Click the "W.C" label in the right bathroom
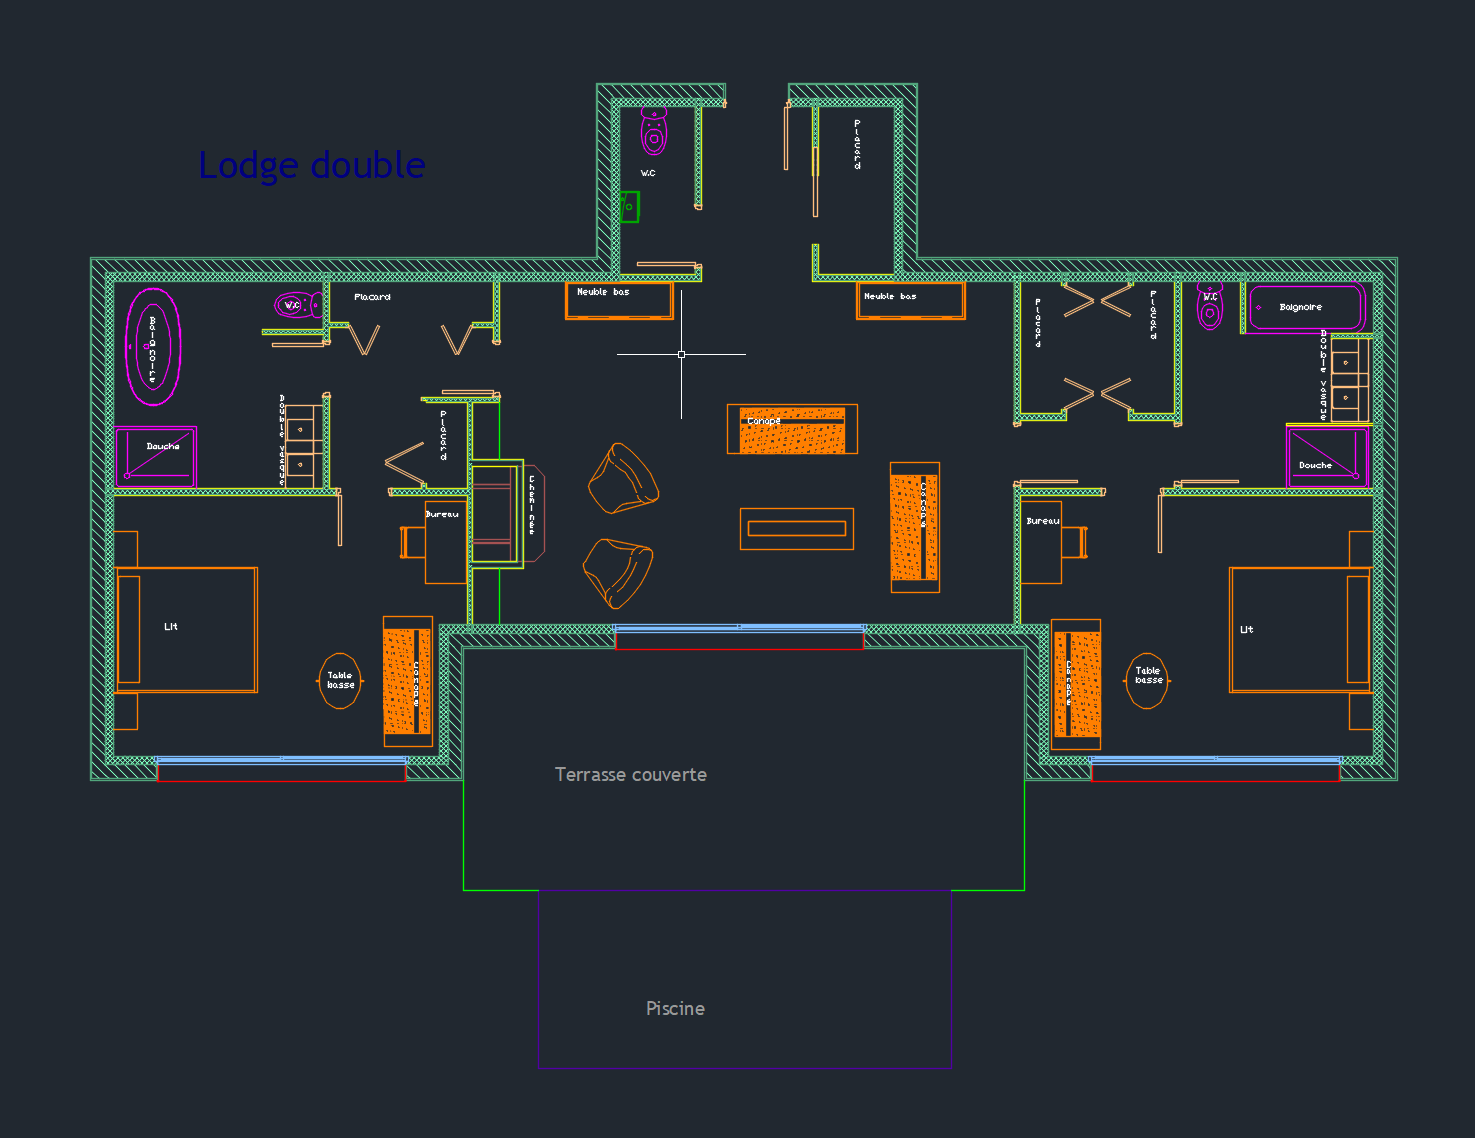Image resolution: width=1475 pixels, height=1138 pixels. point(1211,297)
